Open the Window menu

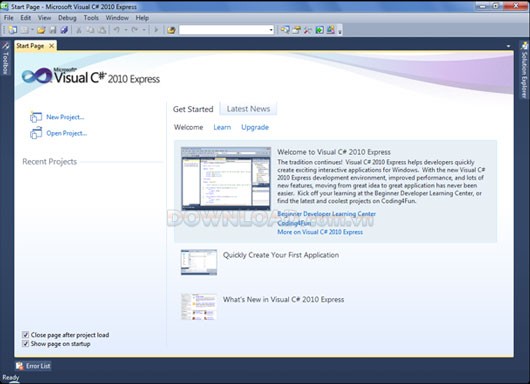(117, 18)
